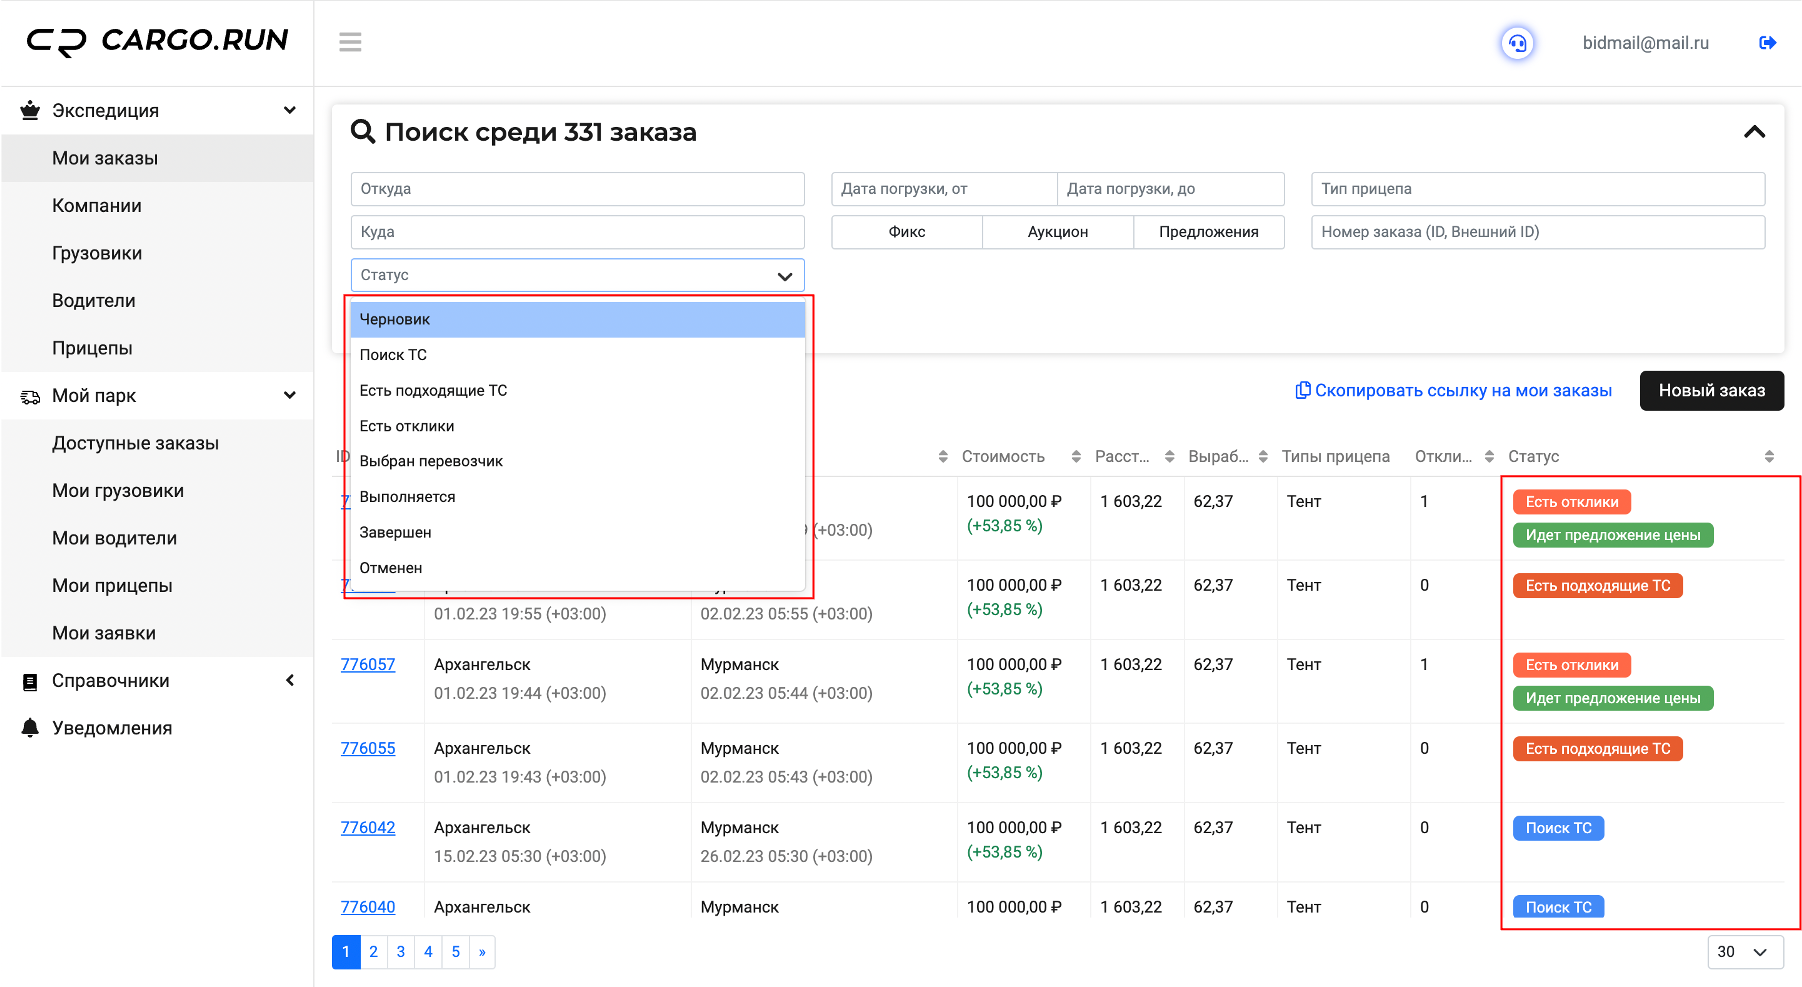Click the Статус column sort arrows

pos(1769,456)
